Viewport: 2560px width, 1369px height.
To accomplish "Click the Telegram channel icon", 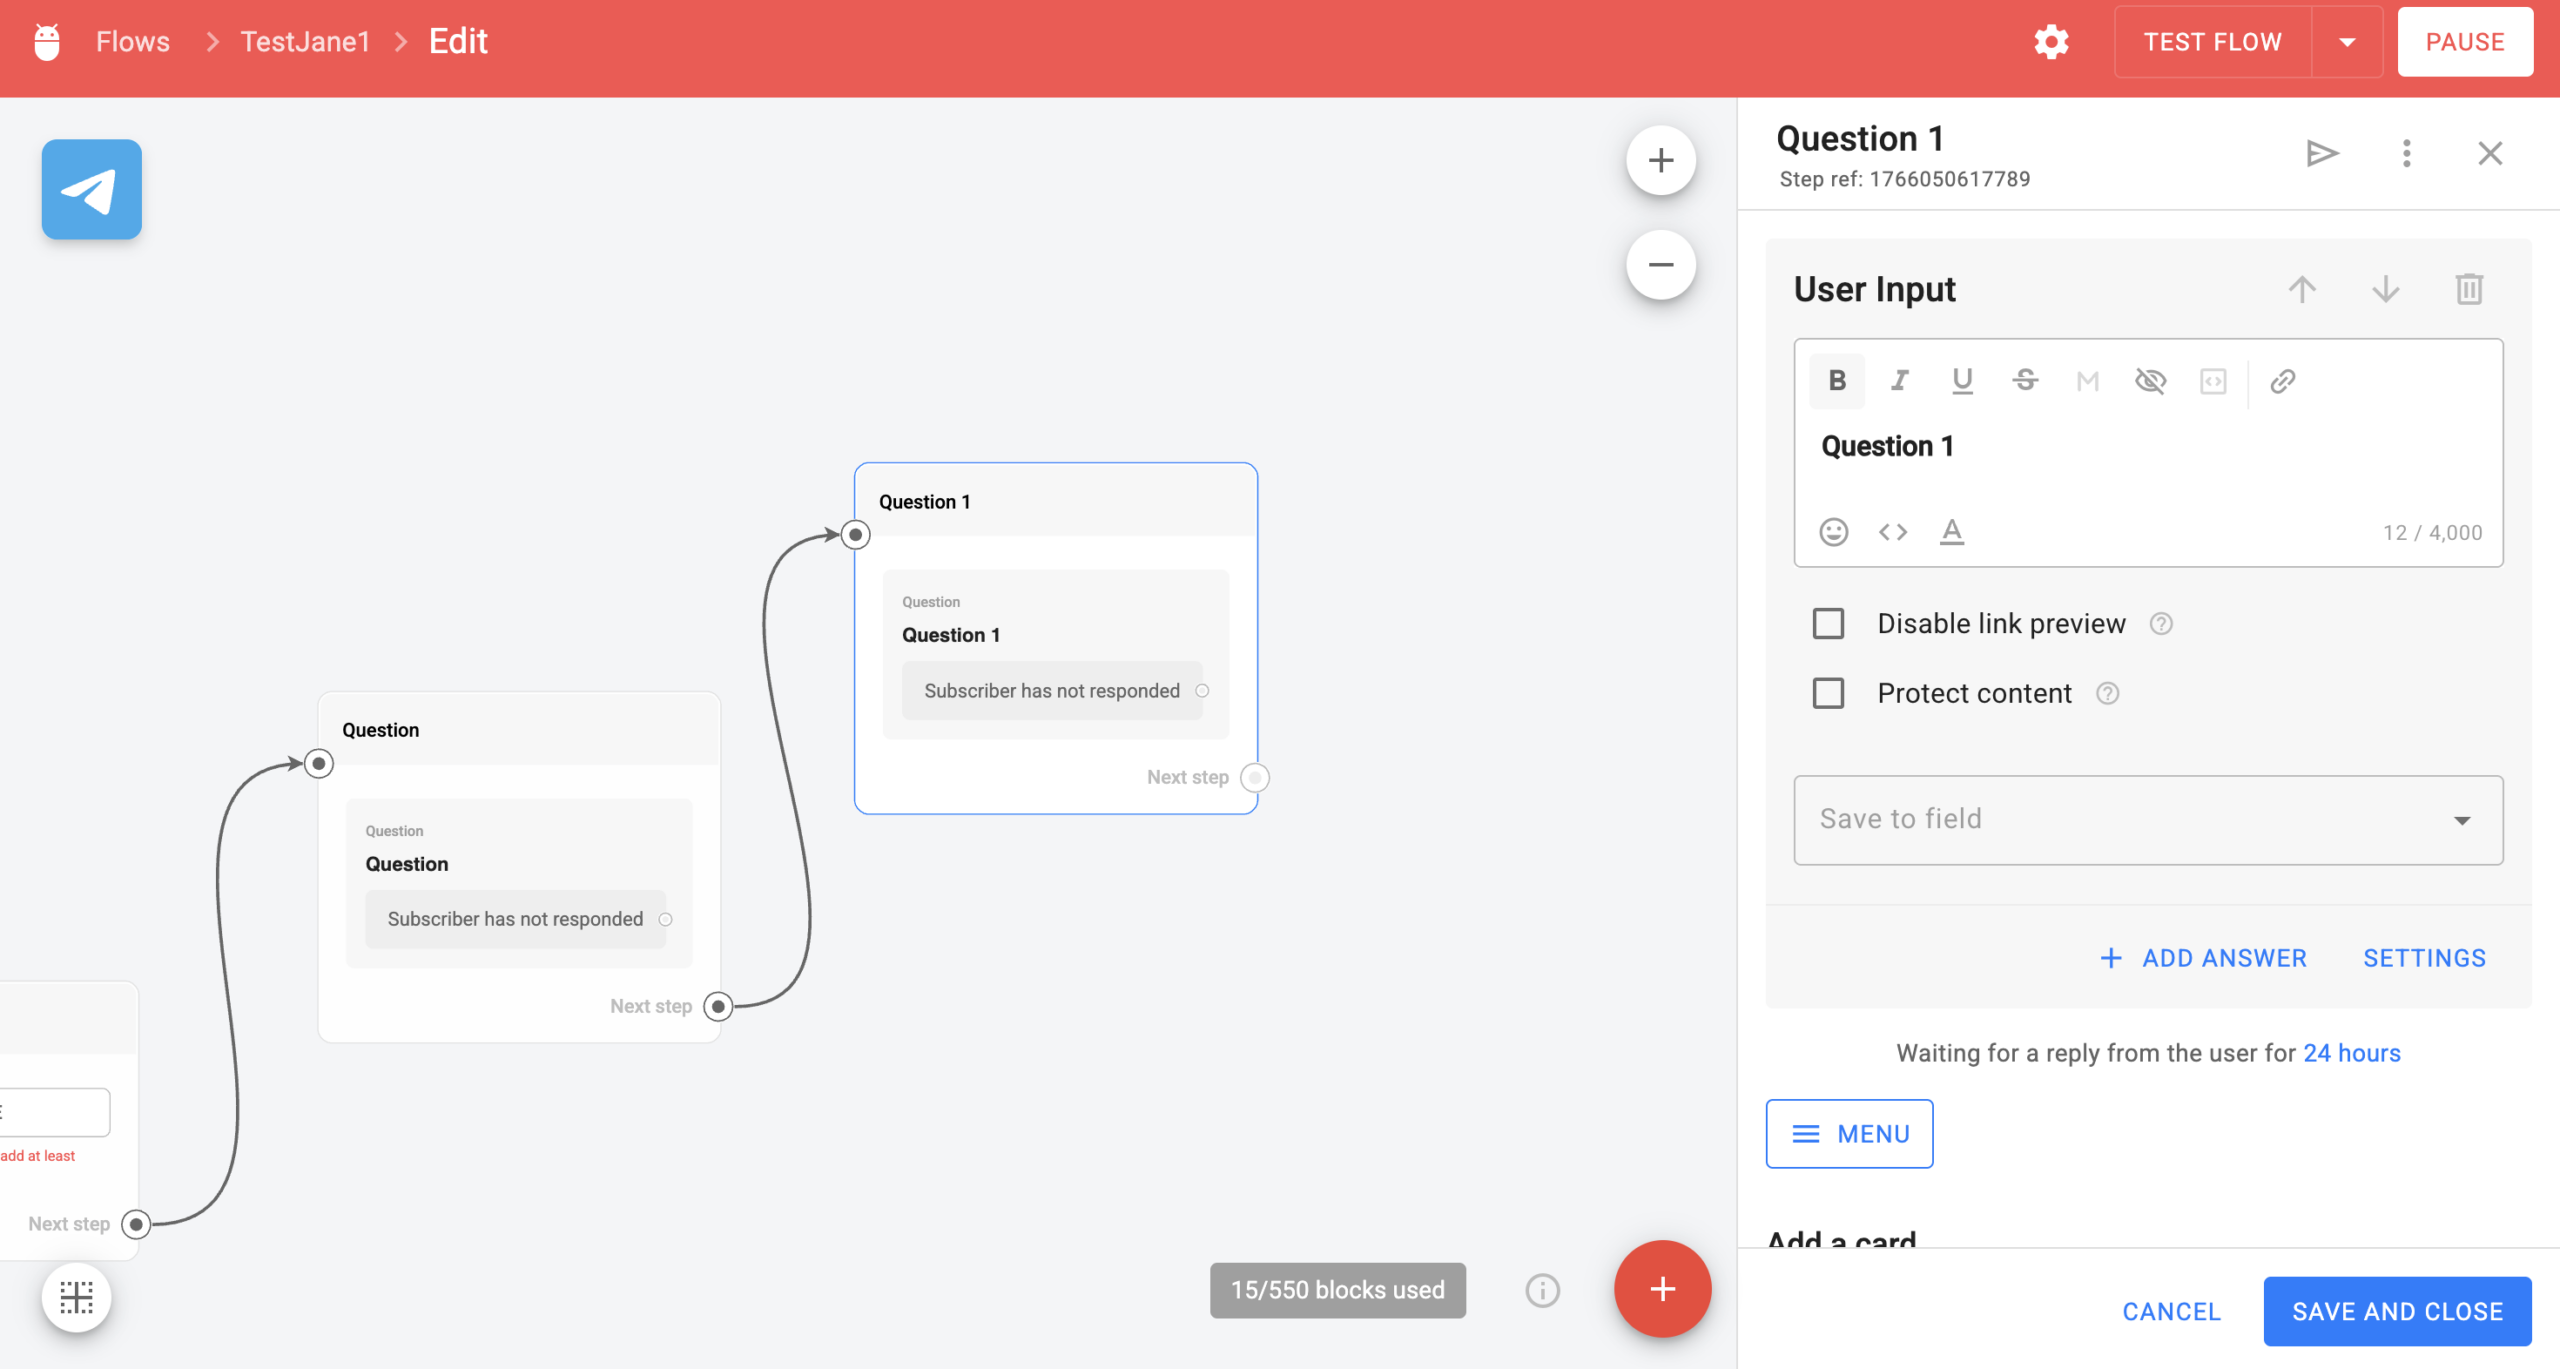I will click(91, 189).
